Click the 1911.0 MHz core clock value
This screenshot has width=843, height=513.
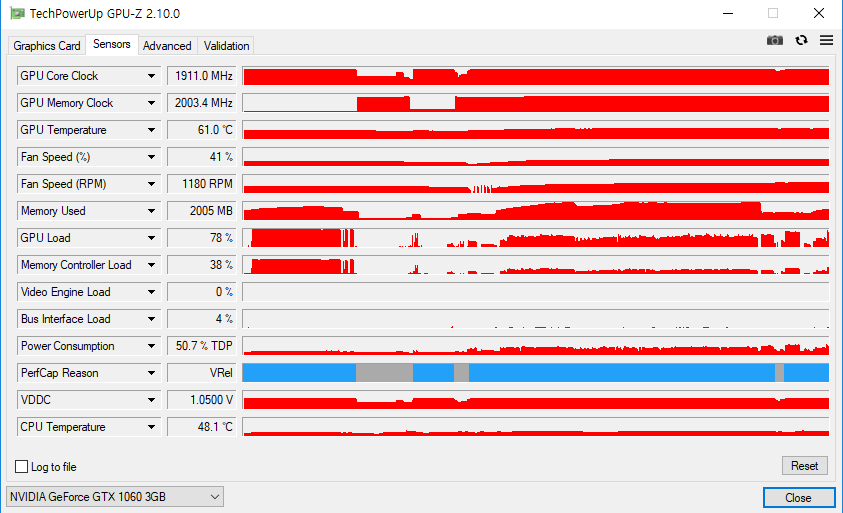202,76
